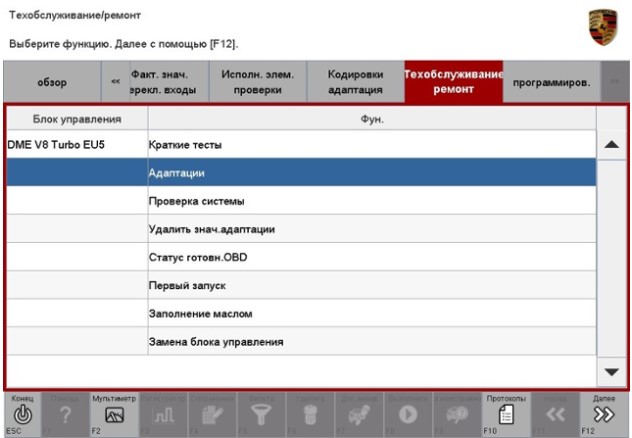
Task: Choose Удалить знач.адаптации function
Action: [x=370, y=229]
